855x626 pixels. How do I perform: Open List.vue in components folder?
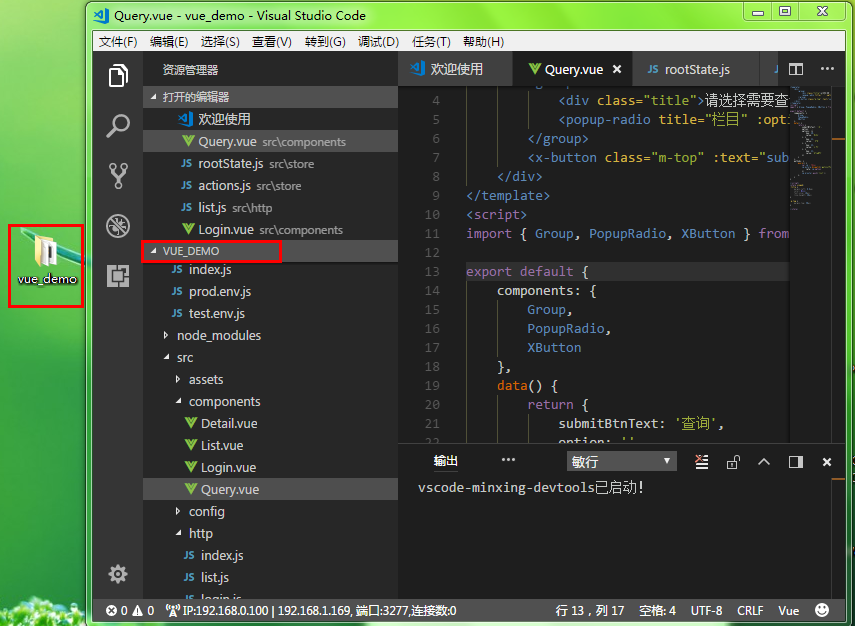coord(270,446)
